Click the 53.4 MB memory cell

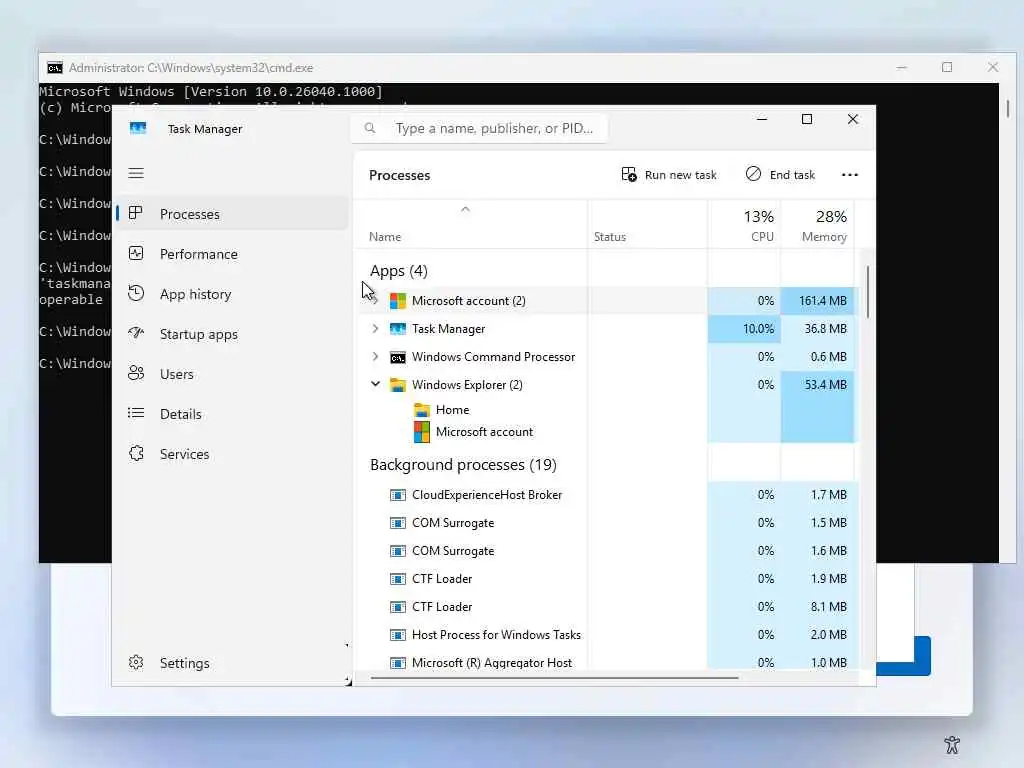coord(818,385)
